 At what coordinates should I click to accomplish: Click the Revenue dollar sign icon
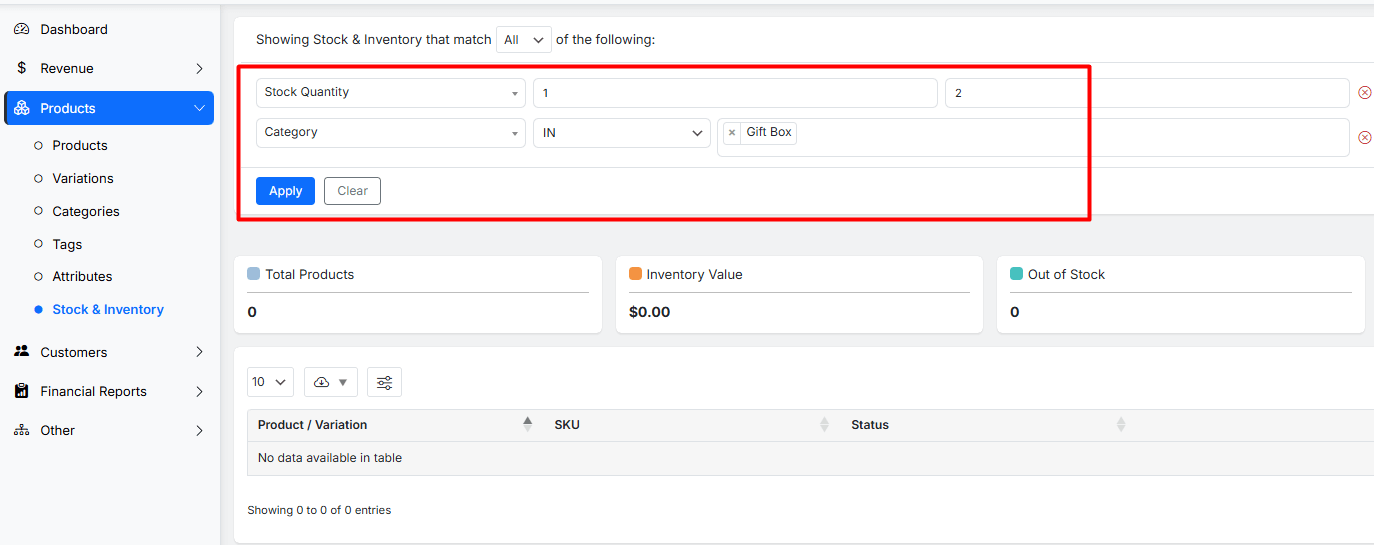point(21,68)
